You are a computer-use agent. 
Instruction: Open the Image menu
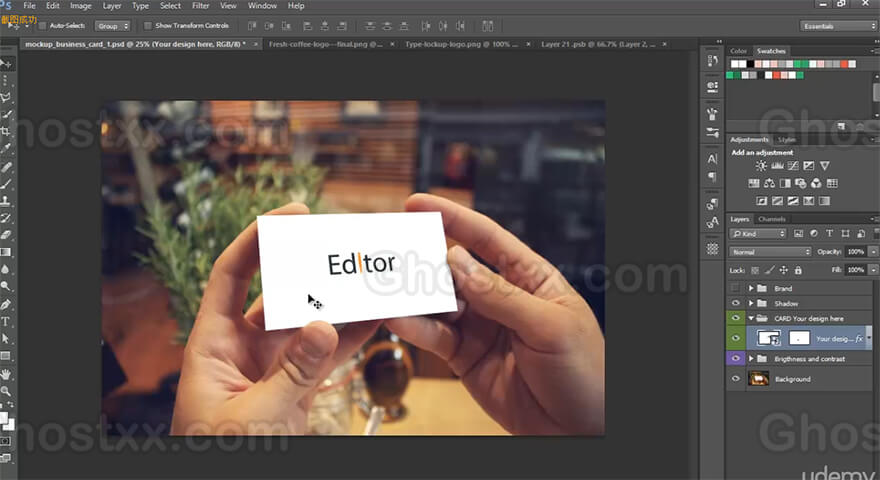(x=80, y=6)
